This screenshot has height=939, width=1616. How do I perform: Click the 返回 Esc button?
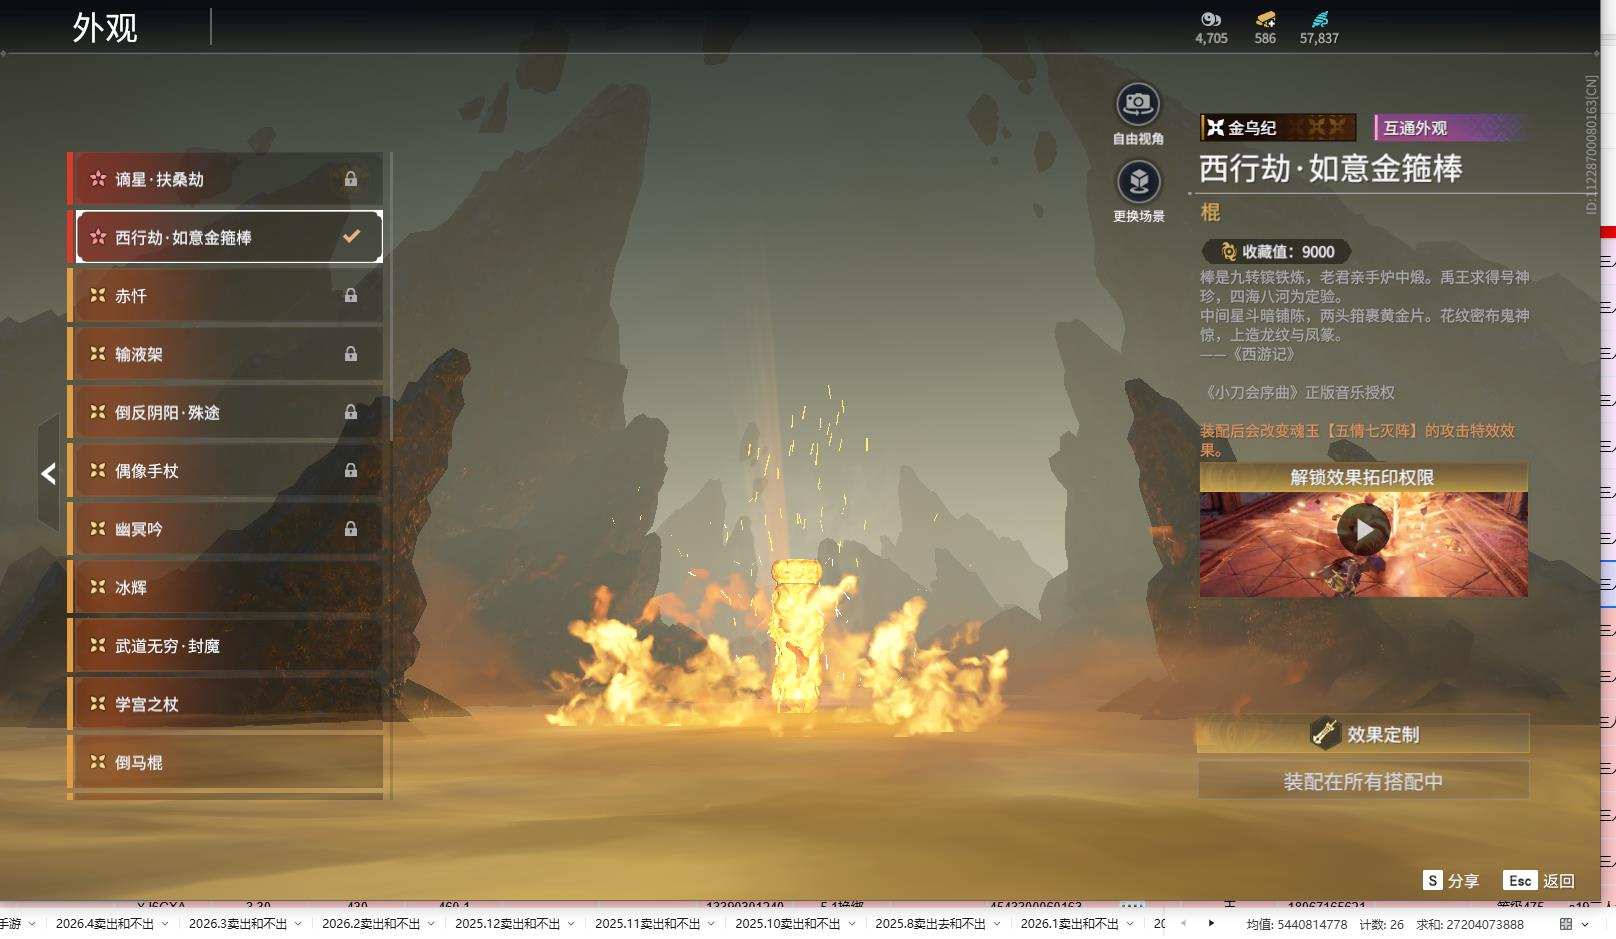(1540, 881)
